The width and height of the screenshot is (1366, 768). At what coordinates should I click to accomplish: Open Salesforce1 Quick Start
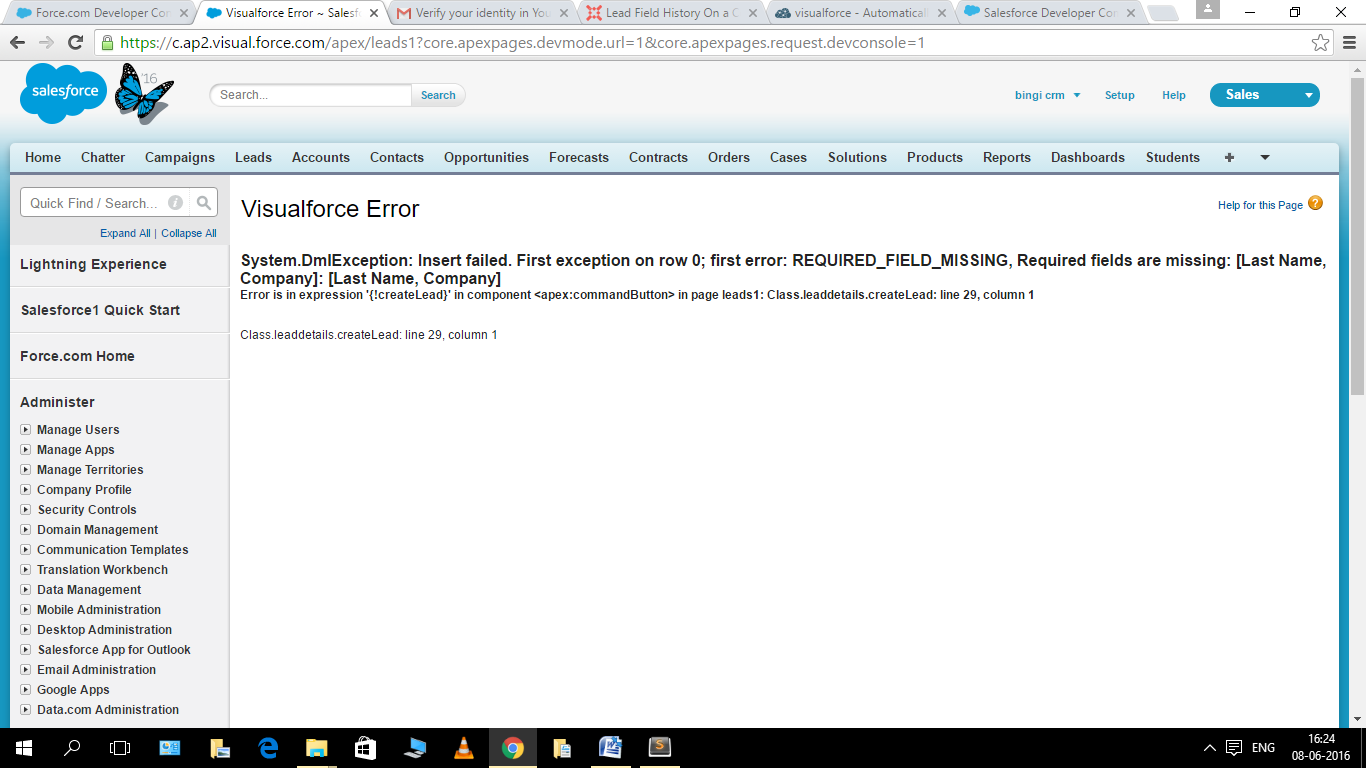click(100, 310)
